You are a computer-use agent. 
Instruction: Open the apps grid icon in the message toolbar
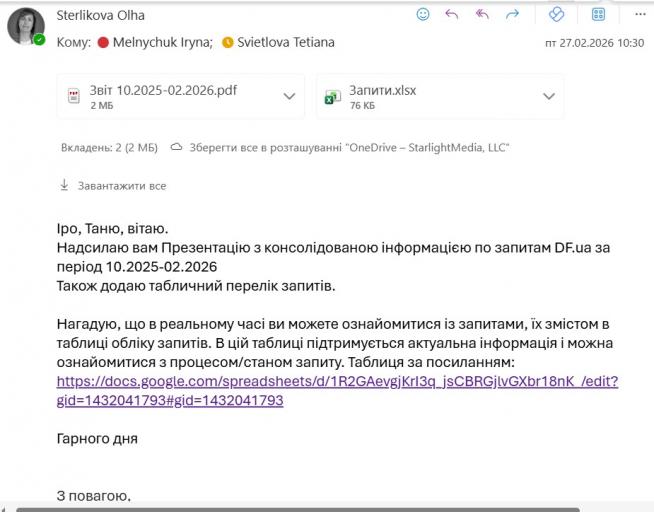coord(599,15)
